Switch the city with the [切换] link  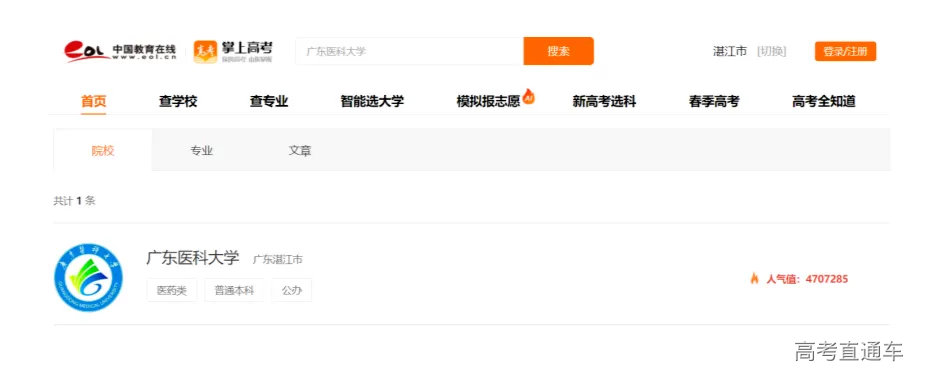[772, 52]
